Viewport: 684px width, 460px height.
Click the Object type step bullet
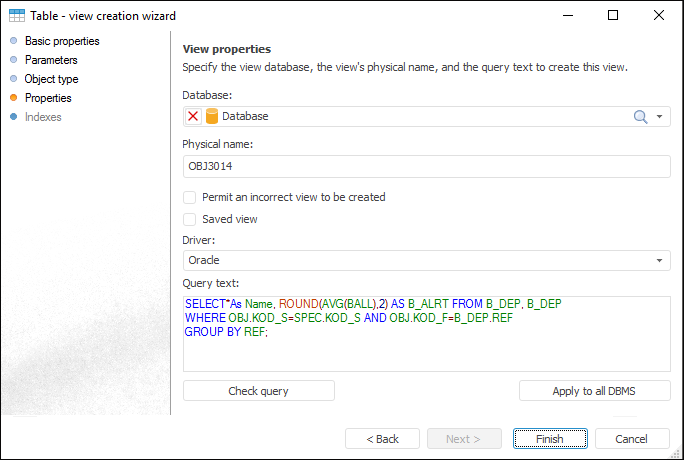[x=14, y=79]
